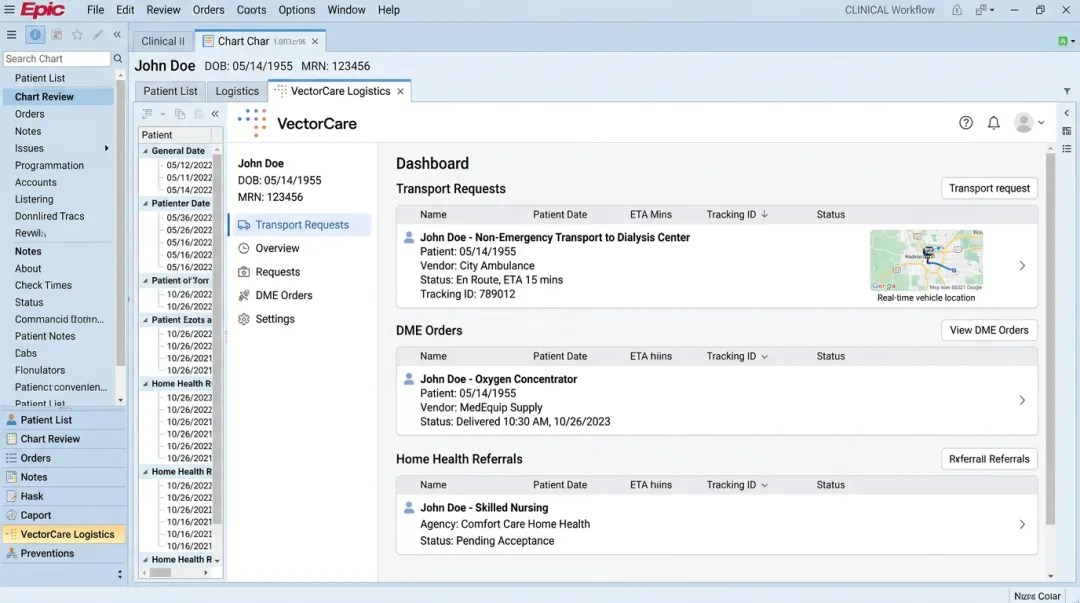Click the green icon at top right corner

point(1063,41)
